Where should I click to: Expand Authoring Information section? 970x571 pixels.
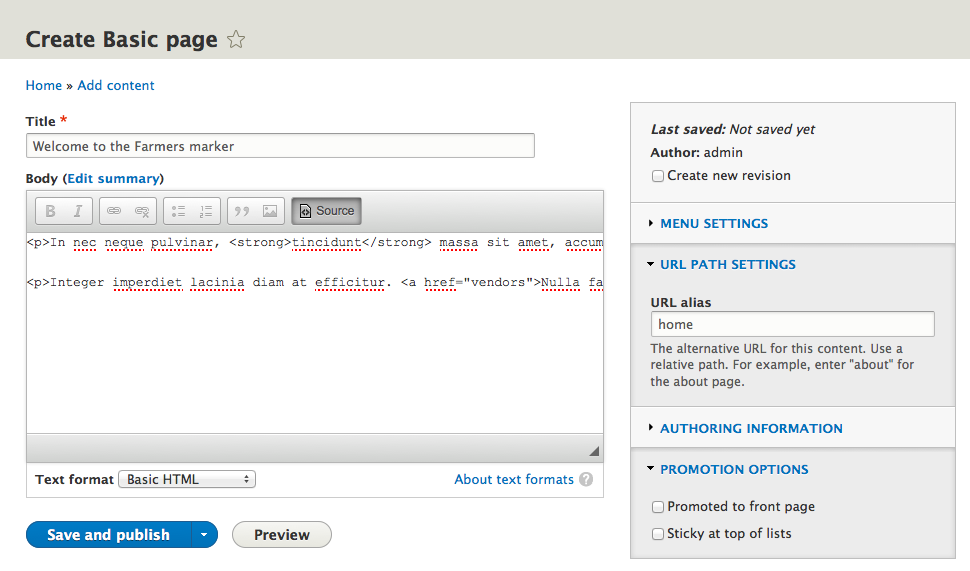pos(751,428)
